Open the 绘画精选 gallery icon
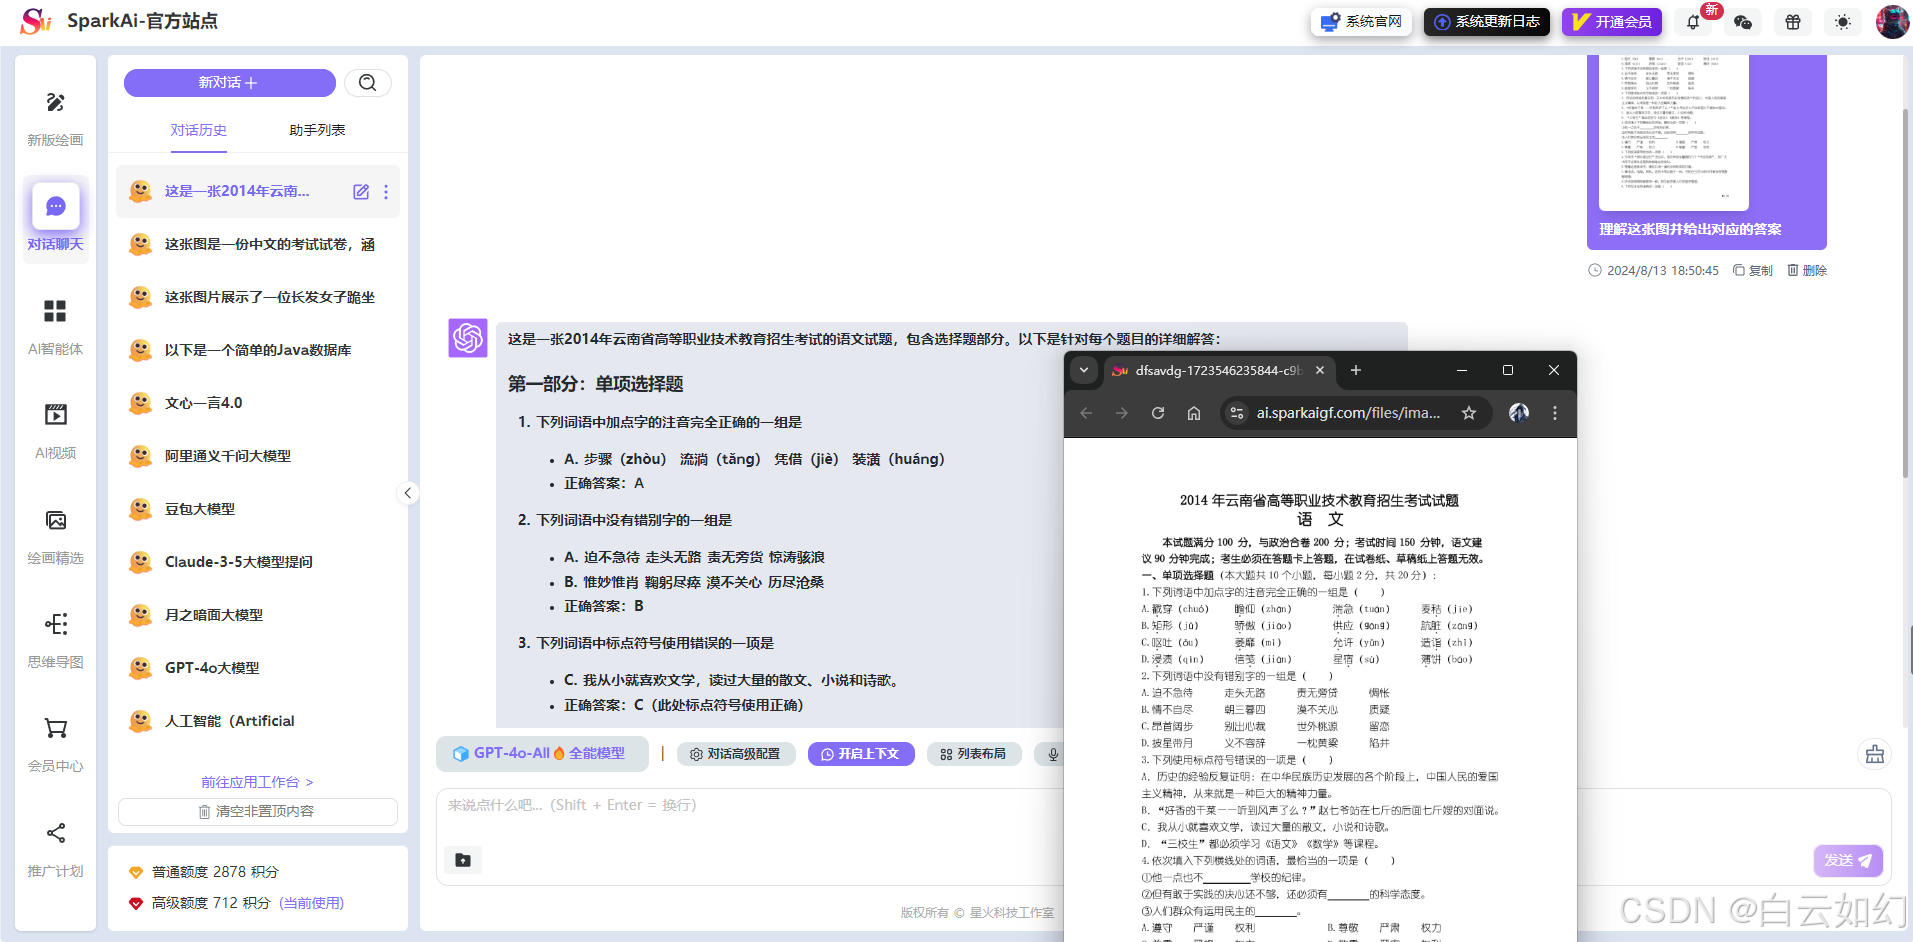 click(x=56, y=520)
